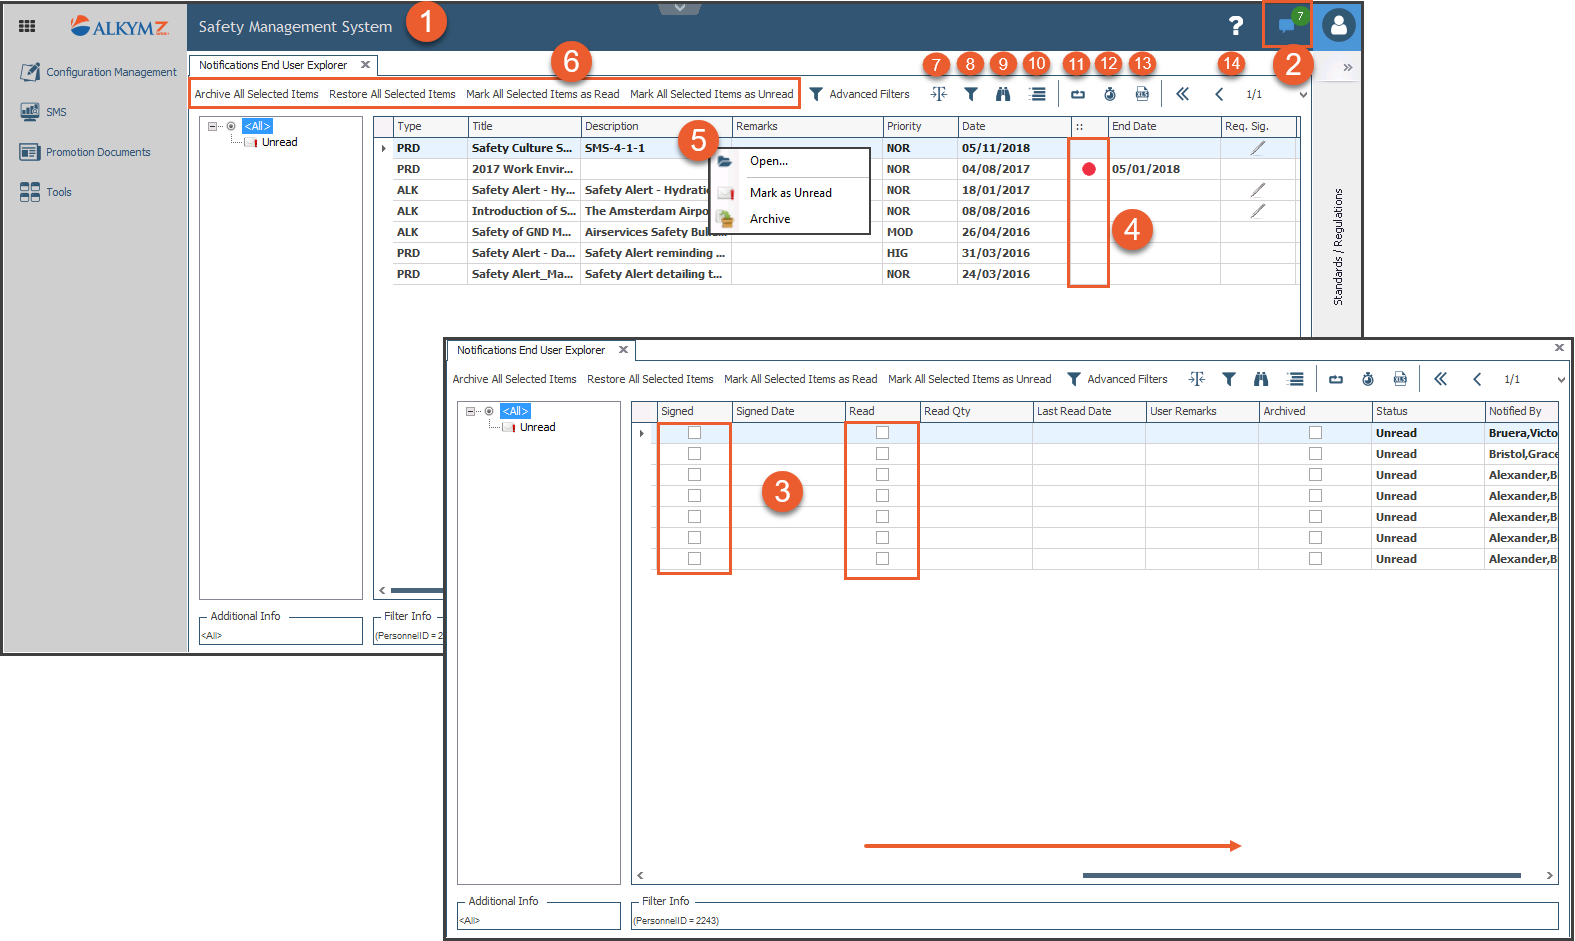Expand the Safety Culture row arrow

coord(384,148)
